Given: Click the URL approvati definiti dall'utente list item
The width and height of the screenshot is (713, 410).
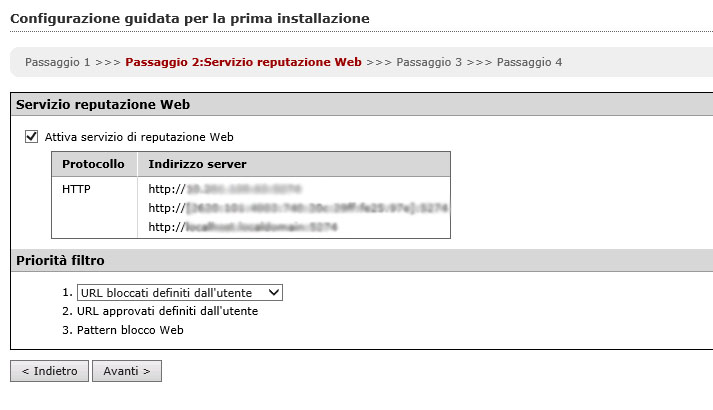Looking at the screenshot, I should coord(167,311).
